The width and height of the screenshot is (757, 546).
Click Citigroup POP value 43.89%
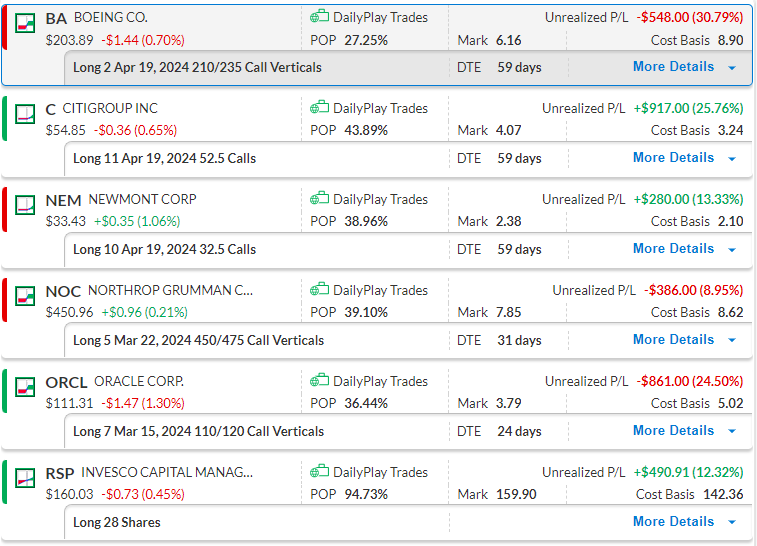(366, 130)
